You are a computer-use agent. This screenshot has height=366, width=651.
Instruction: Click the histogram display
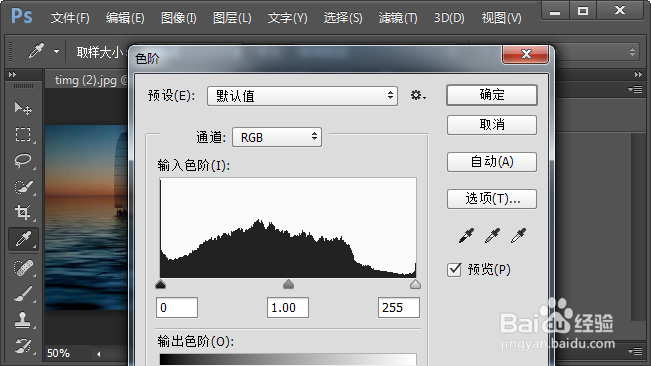point(288,228)
